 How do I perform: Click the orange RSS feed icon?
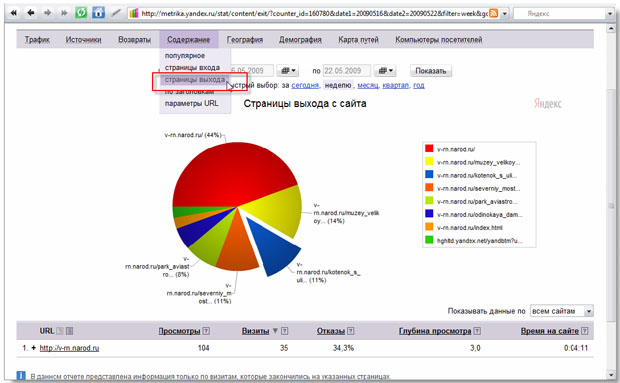pos(493,13)
